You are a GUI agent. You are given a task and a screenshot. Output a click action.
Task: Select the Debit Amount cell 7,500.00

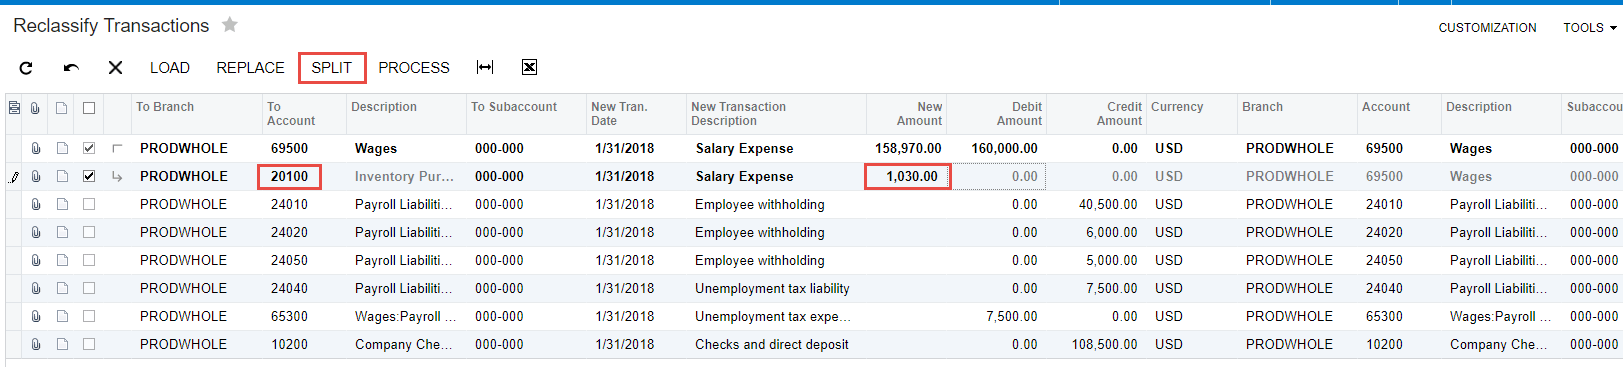coord(996,316)
